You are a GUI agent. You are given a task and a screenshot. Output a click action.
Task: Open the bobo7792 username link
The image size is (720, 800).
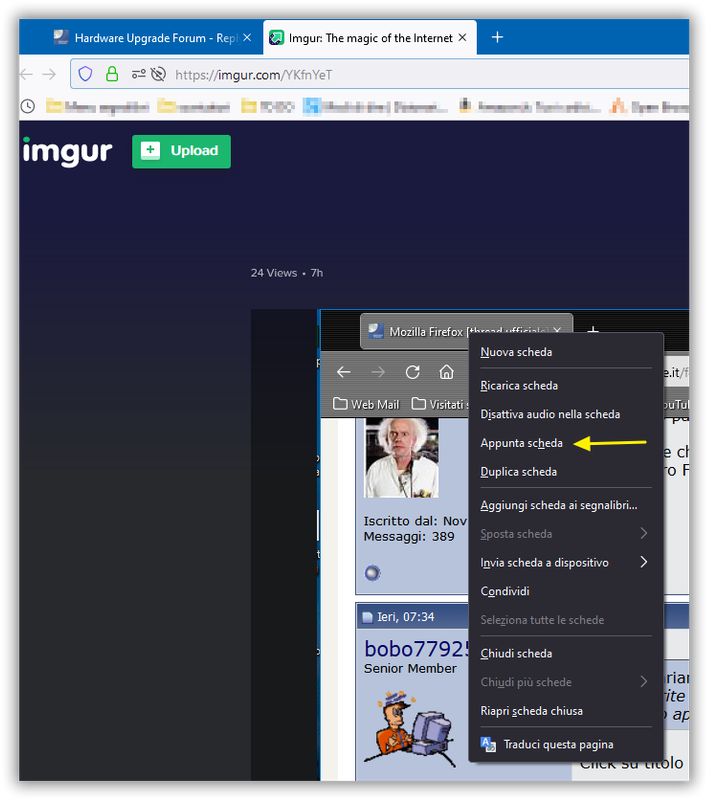(x=416, y=648)
